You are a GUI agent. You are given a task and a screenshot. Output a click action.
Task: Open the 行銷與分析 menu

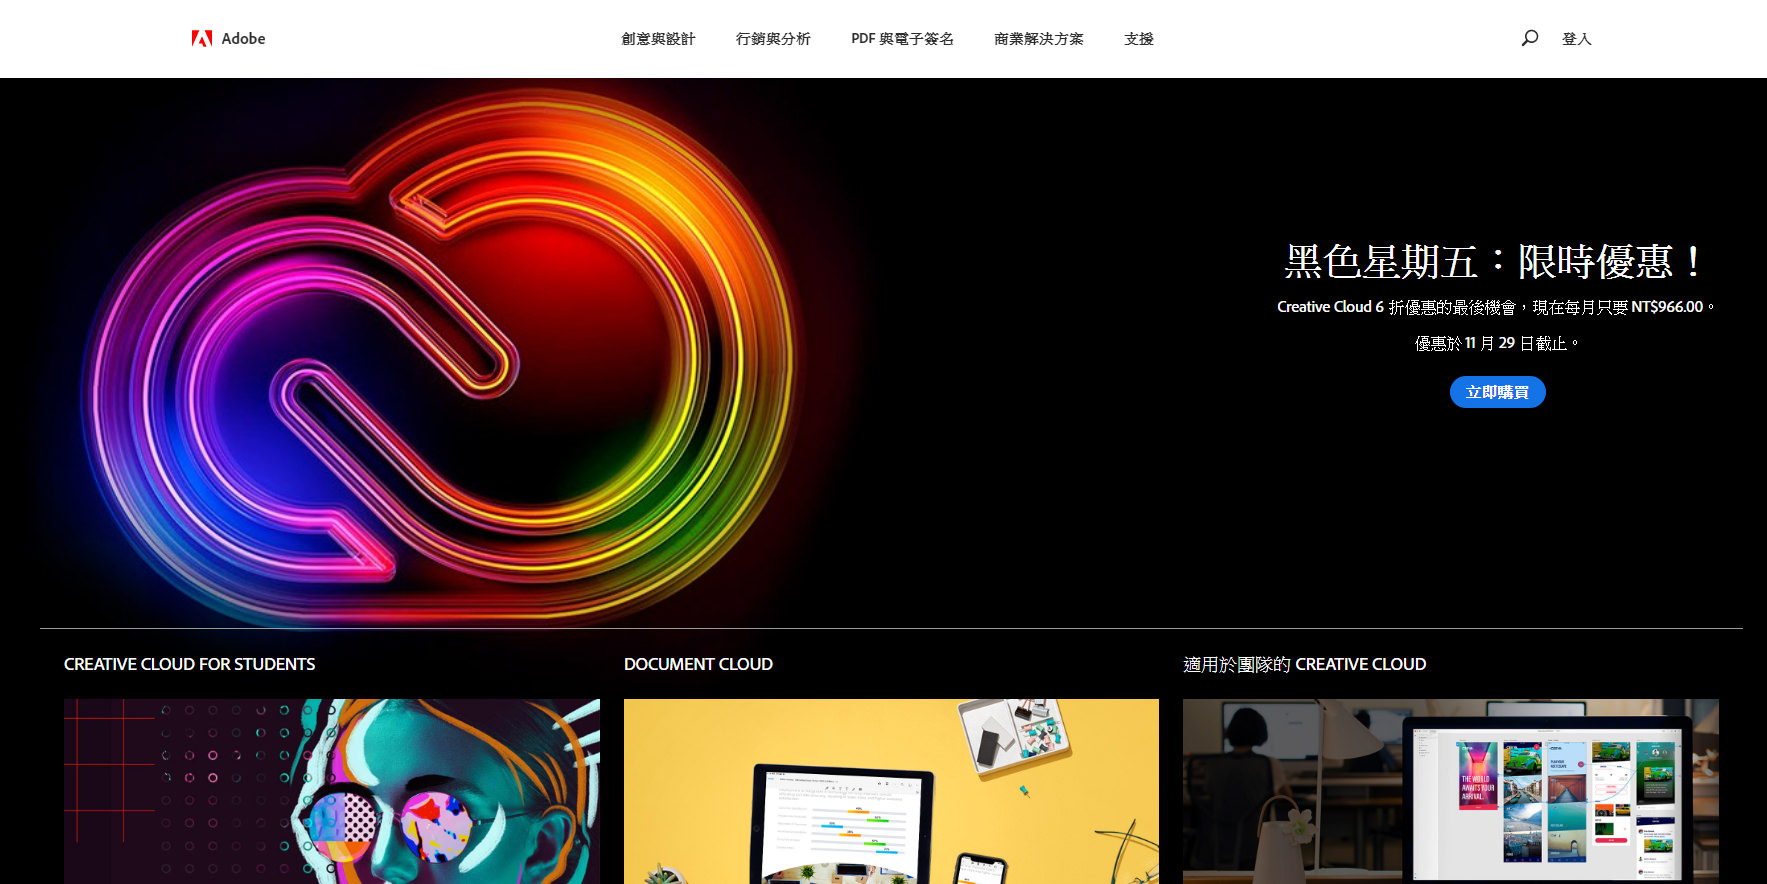click(x=773, y=39)
